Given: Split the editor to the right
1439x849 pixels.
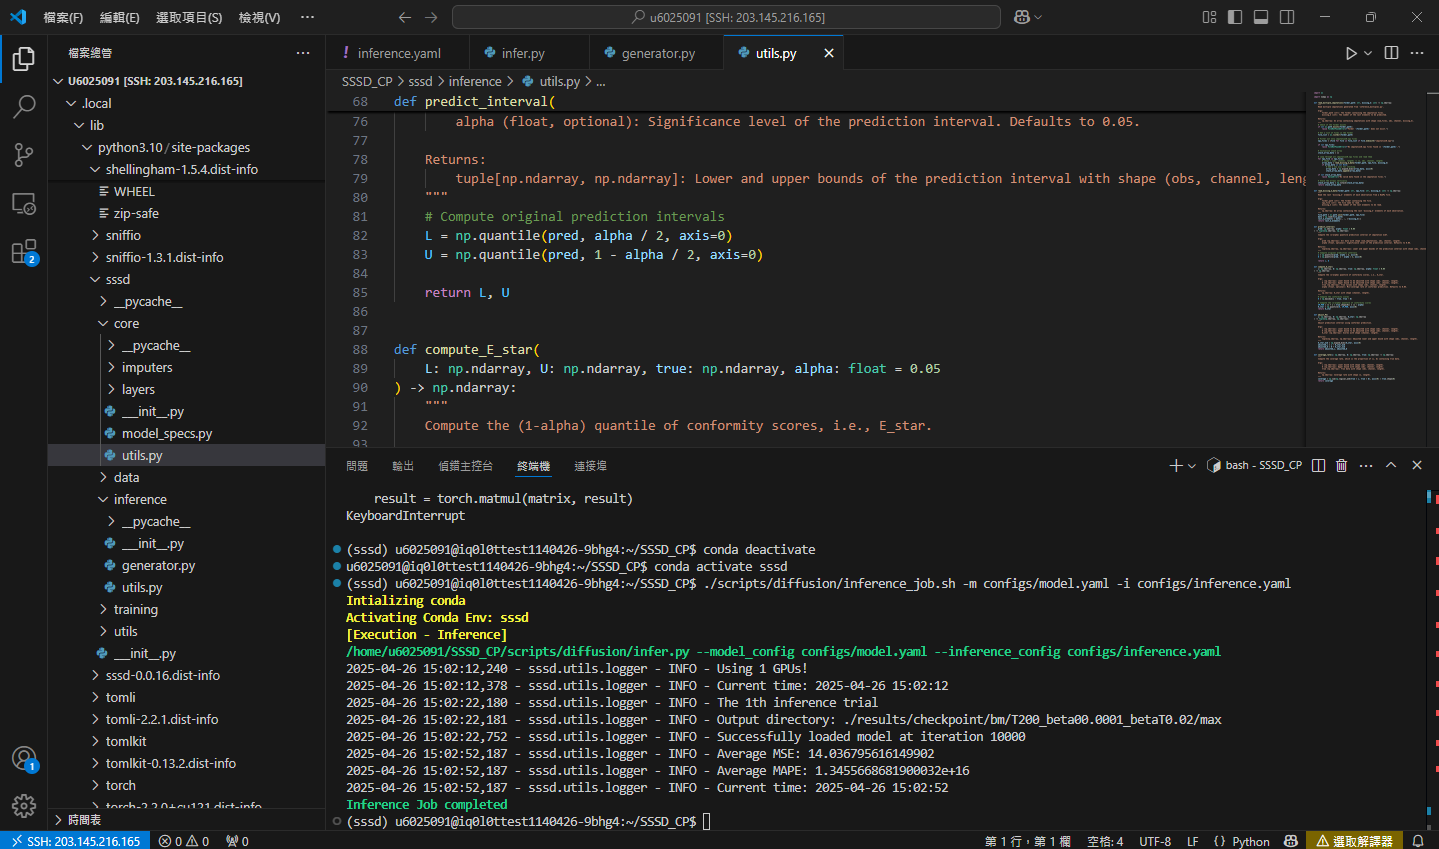Looking at the screenshot, I should [x=1391, y=53].
